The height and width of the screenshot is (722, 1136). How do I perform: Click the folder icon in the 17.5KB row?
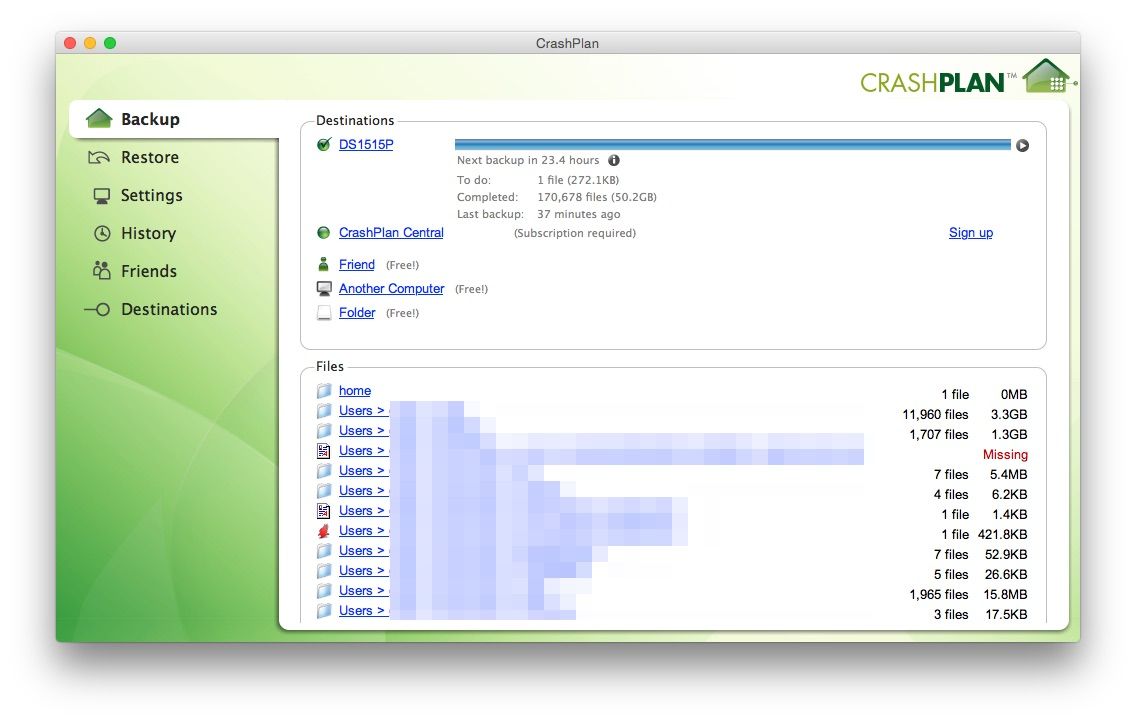click(x=324, y=611)
